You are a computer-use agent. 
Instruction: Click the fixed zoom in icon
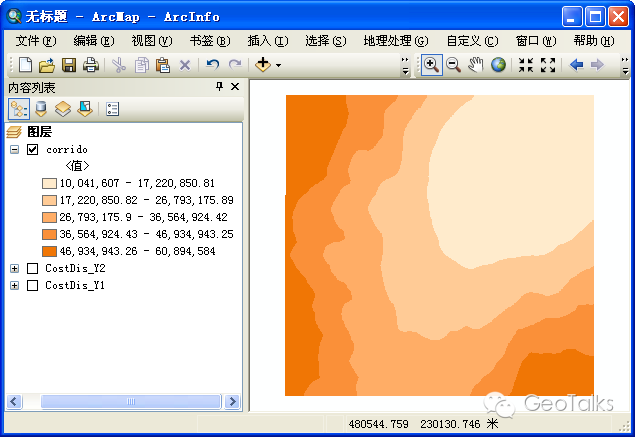(x=526, y=65)
